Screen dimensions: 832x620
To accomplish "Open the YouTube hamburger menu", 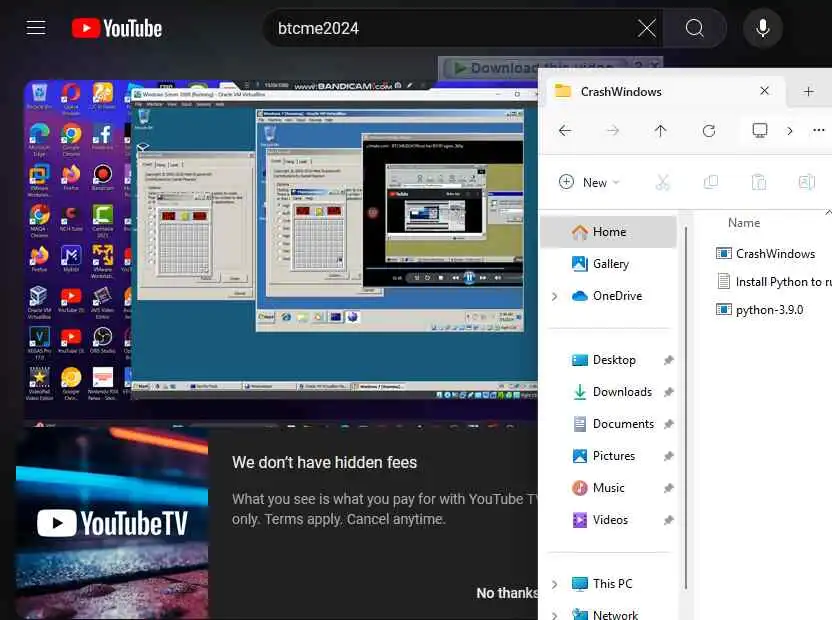I will (36, 28).
